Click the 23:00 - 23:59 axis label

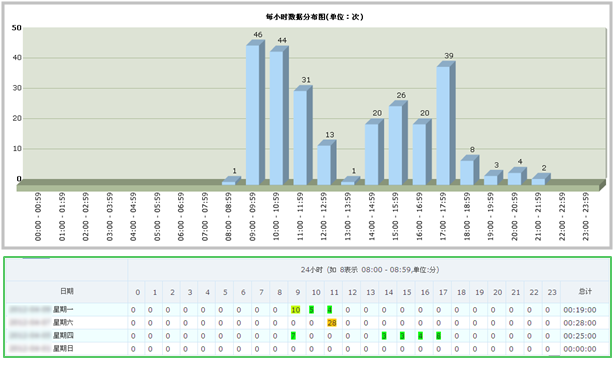coord(586,216)
